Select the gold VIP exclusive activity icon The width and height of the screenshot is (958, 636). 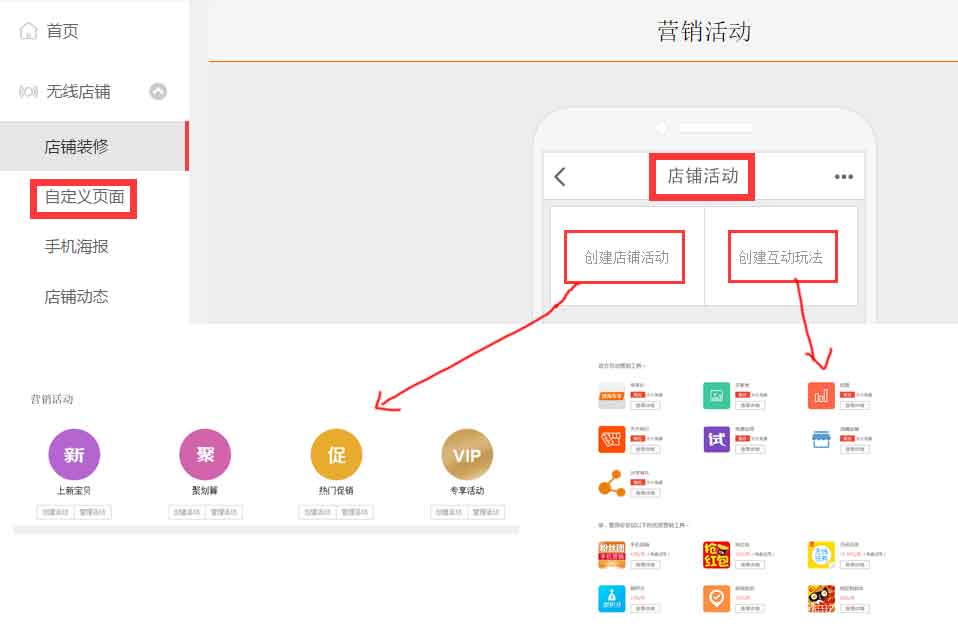pyautogui.click(x=468, y=456)
